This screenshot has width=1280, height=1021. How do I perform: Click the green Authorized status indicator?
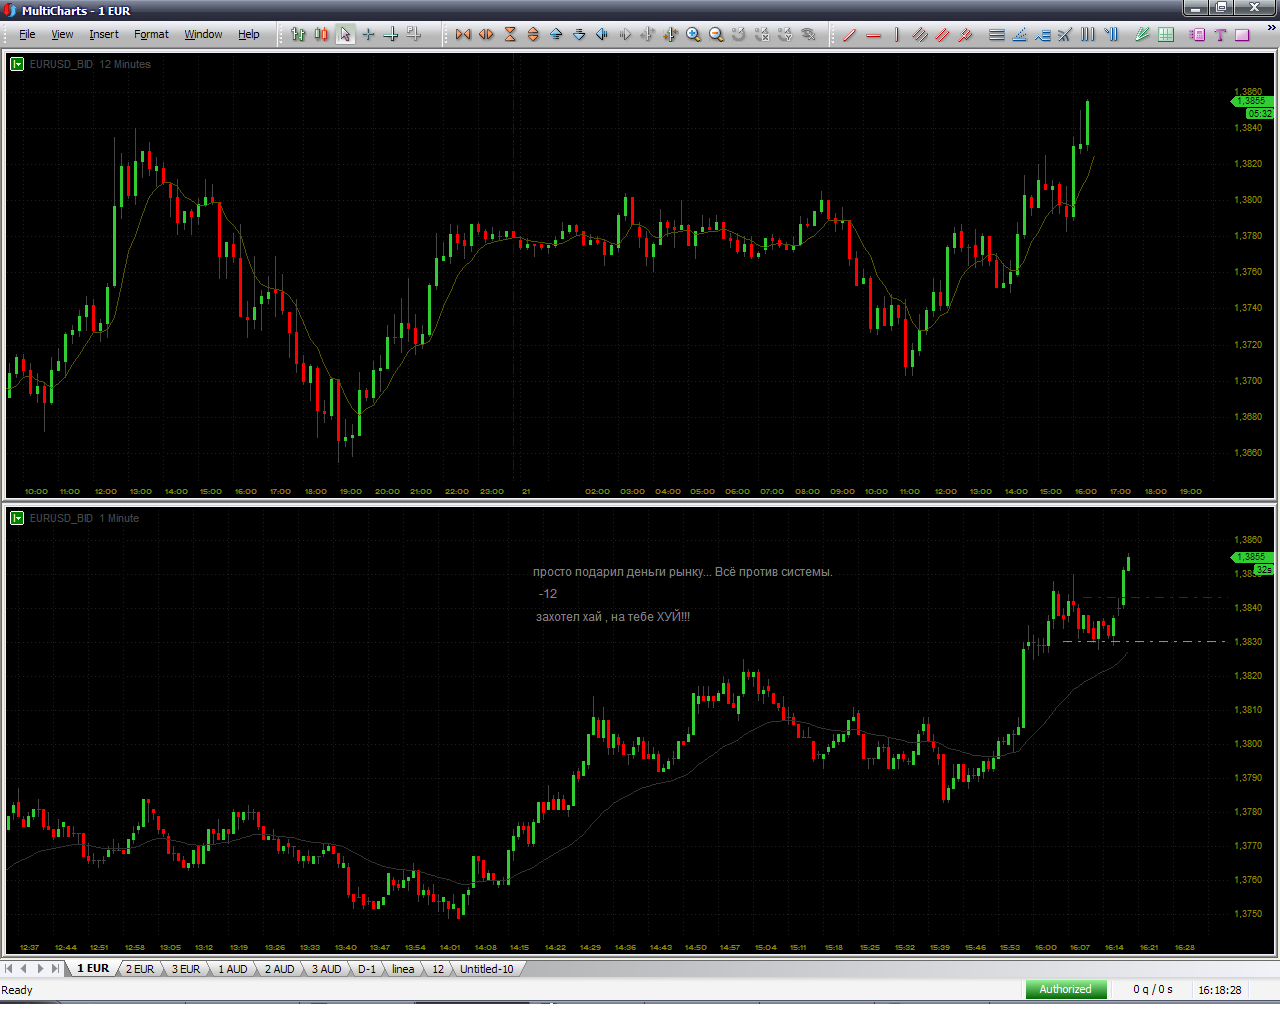tap(1066, 989)
